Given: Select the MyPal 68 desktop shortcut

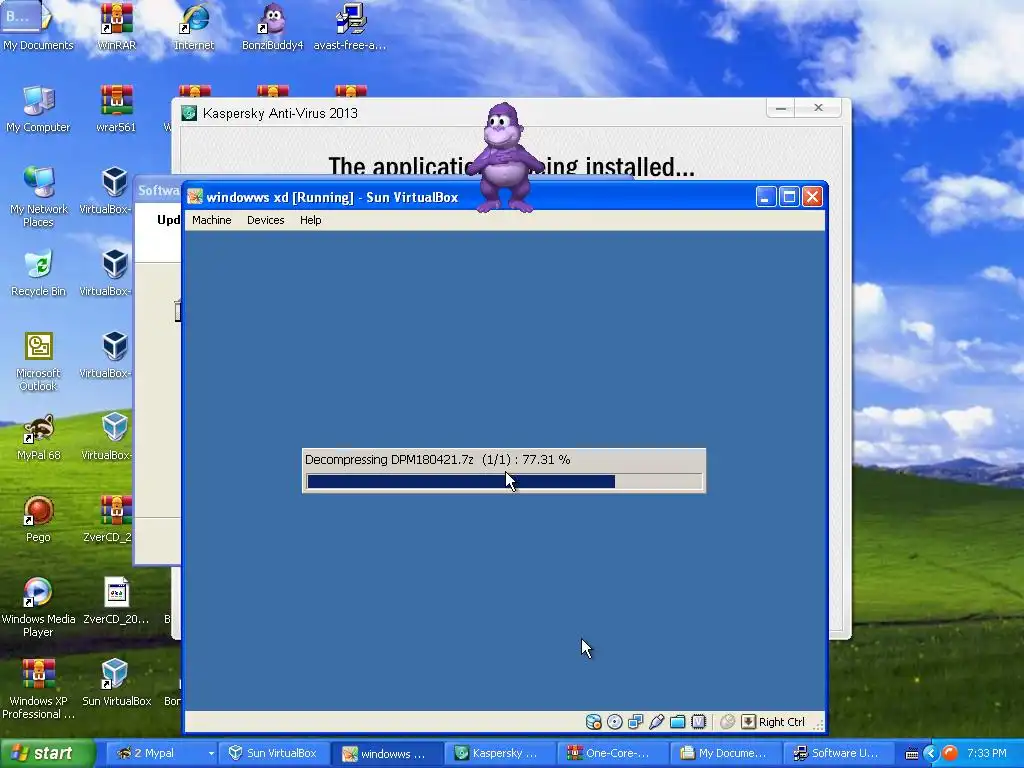Looking at the screenshot, I should (x=38, y=438).
